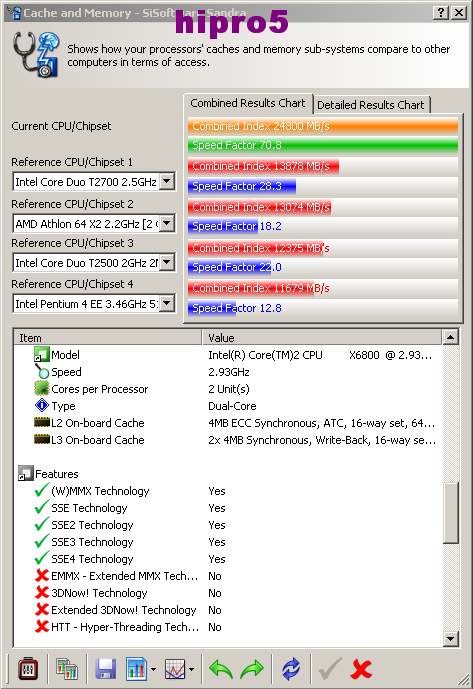Select the SSE2 Technology row
This screenshot has width=473, height=689.
[228, 525]
